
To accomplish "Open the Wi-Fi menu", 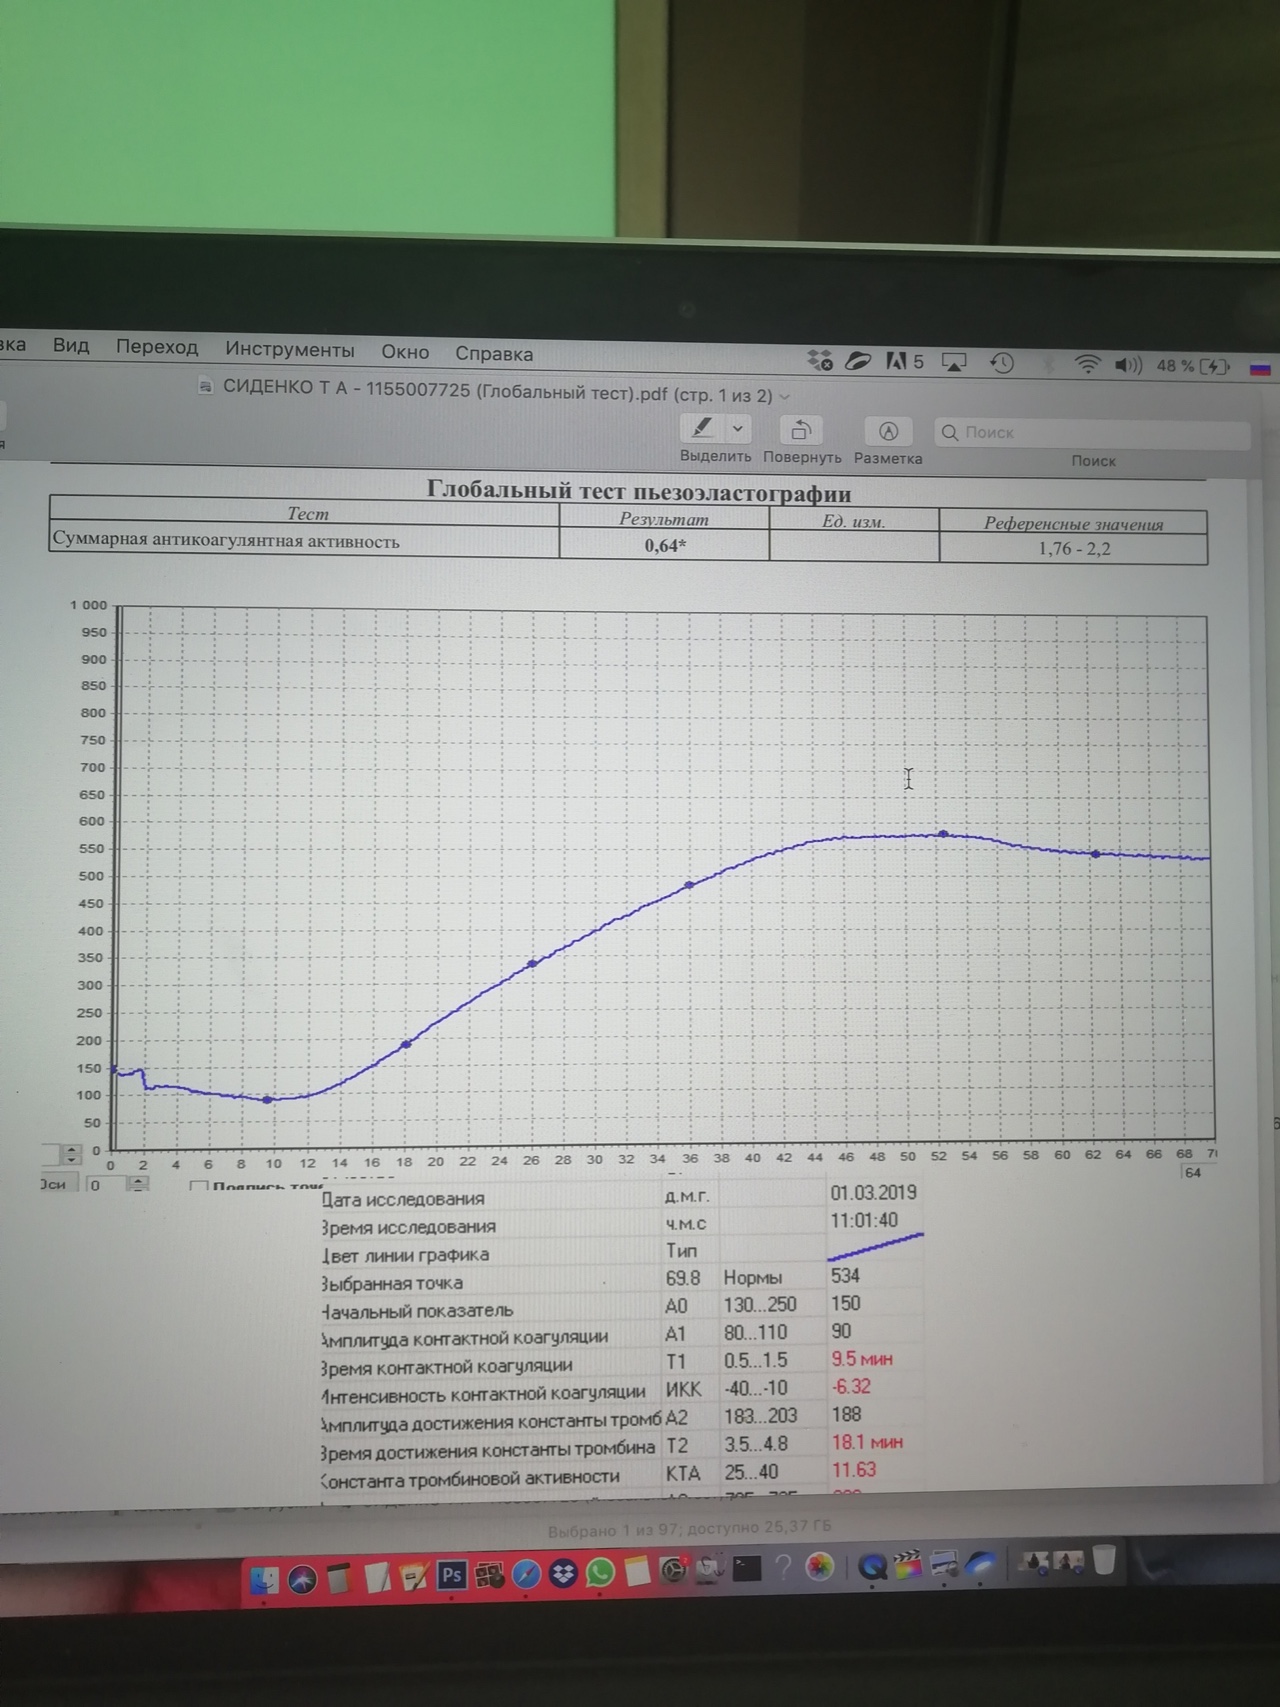I will pyautogui.click(x=1086, y=365).
